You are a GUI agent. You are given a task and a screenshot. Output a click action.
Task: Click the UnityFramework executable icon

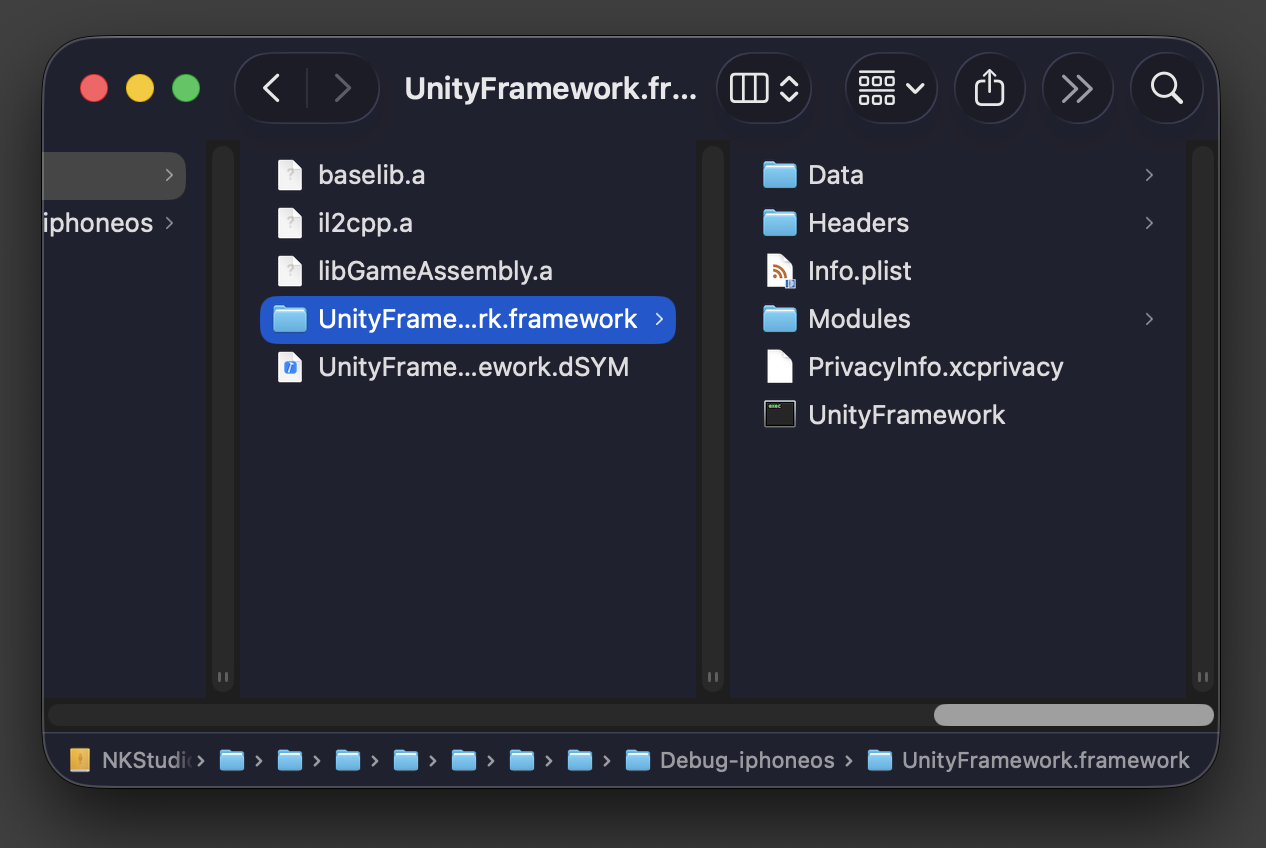[779, 415]
